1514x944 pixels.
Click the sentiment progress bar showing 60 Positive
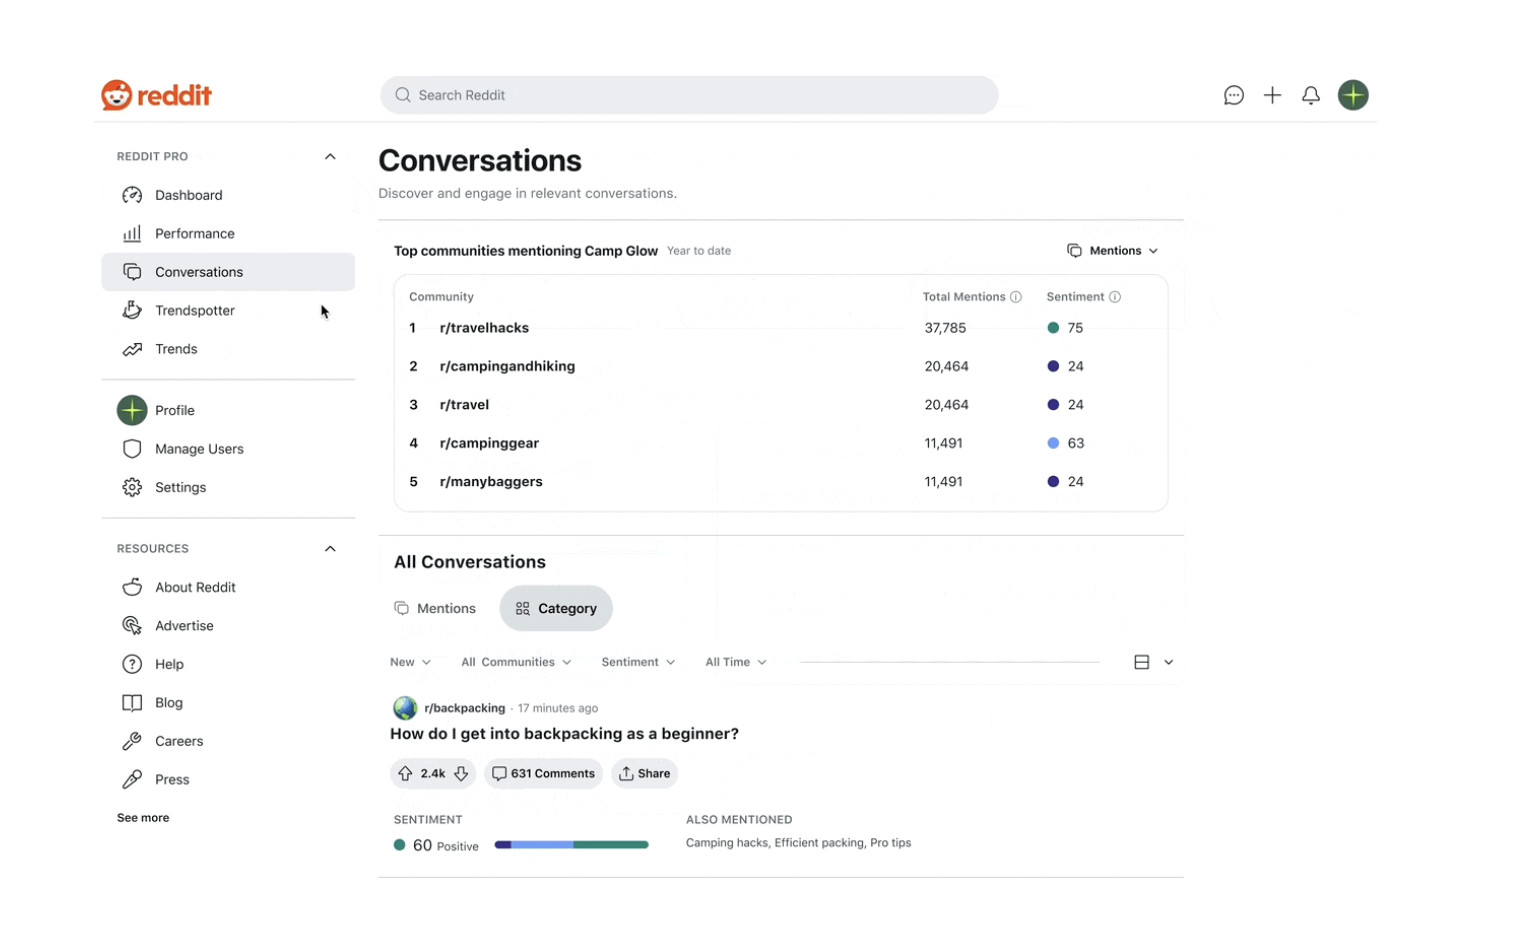571,844
